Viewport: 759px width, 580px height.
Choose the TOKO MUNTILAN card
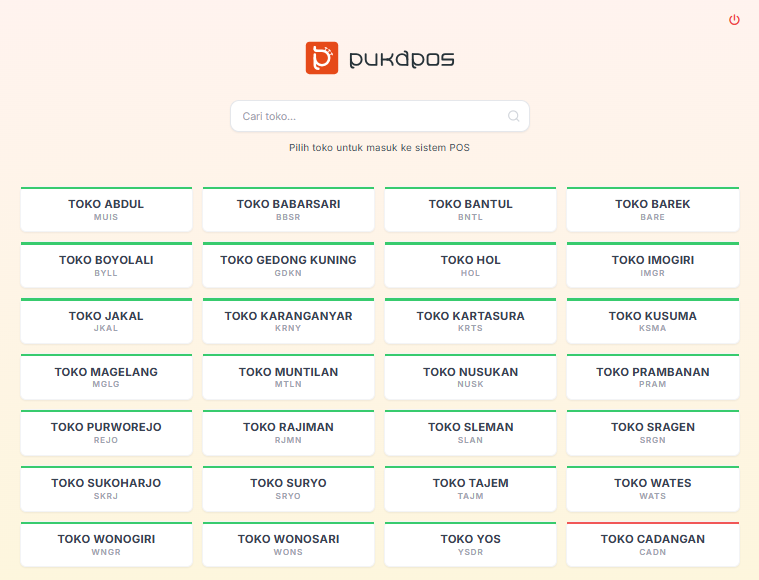tap(288, 377)
